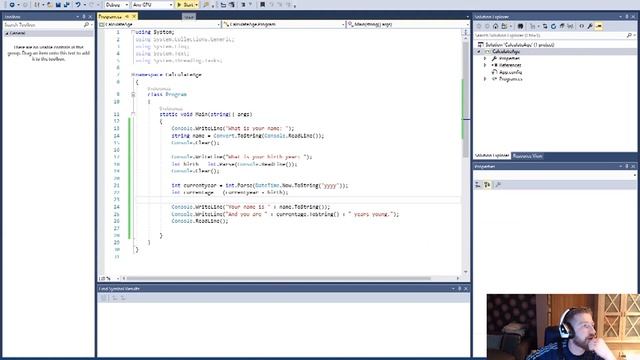Close the Program.cs tab with its X
This screenshot has width=640, height=360.
[134, 17]
